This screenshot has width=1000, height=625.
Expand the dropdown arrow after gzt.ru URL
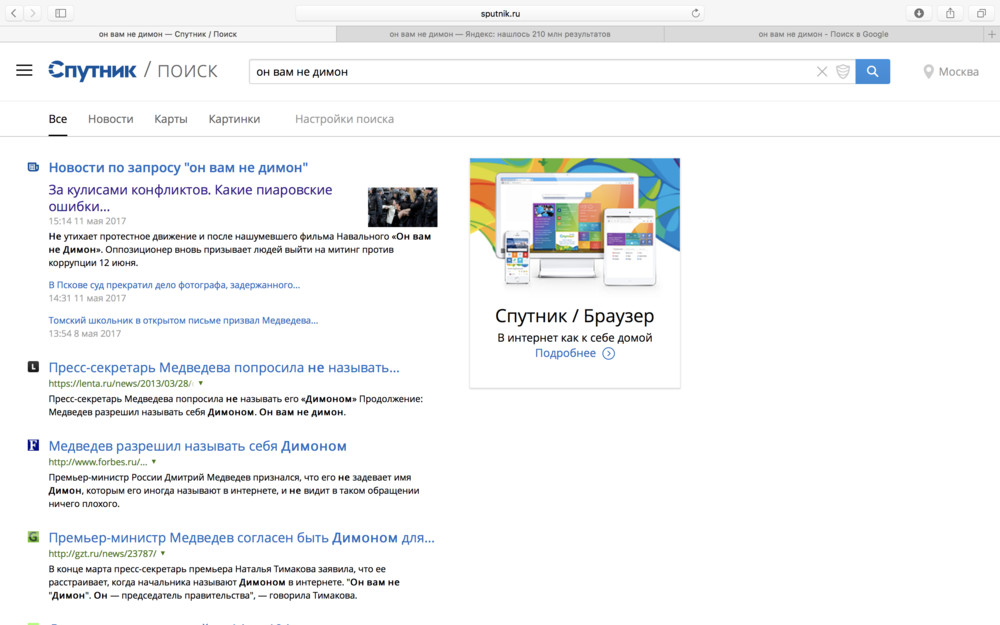[163, 554]
